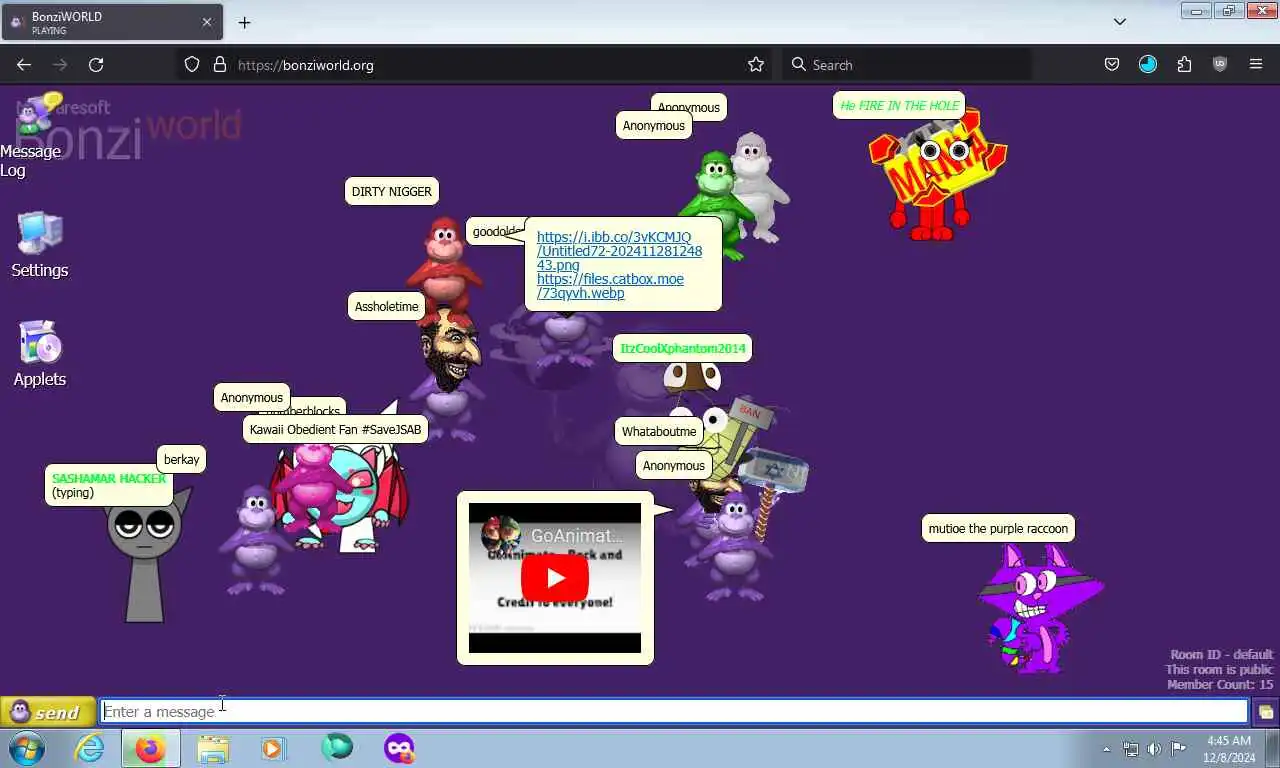This screenshot has width=1280, height=768.
Task: Click the 'Room ID - default' text
Action: click(x=1222, y=655)
